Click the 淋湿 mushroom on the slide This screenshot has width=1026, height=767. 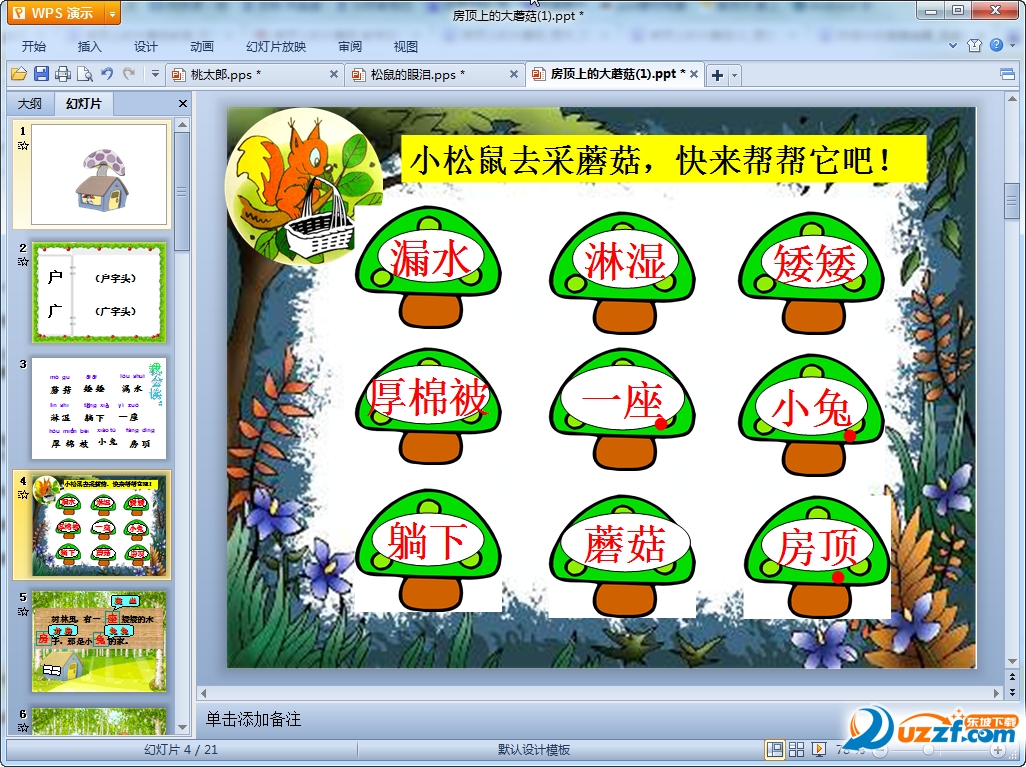622,273
